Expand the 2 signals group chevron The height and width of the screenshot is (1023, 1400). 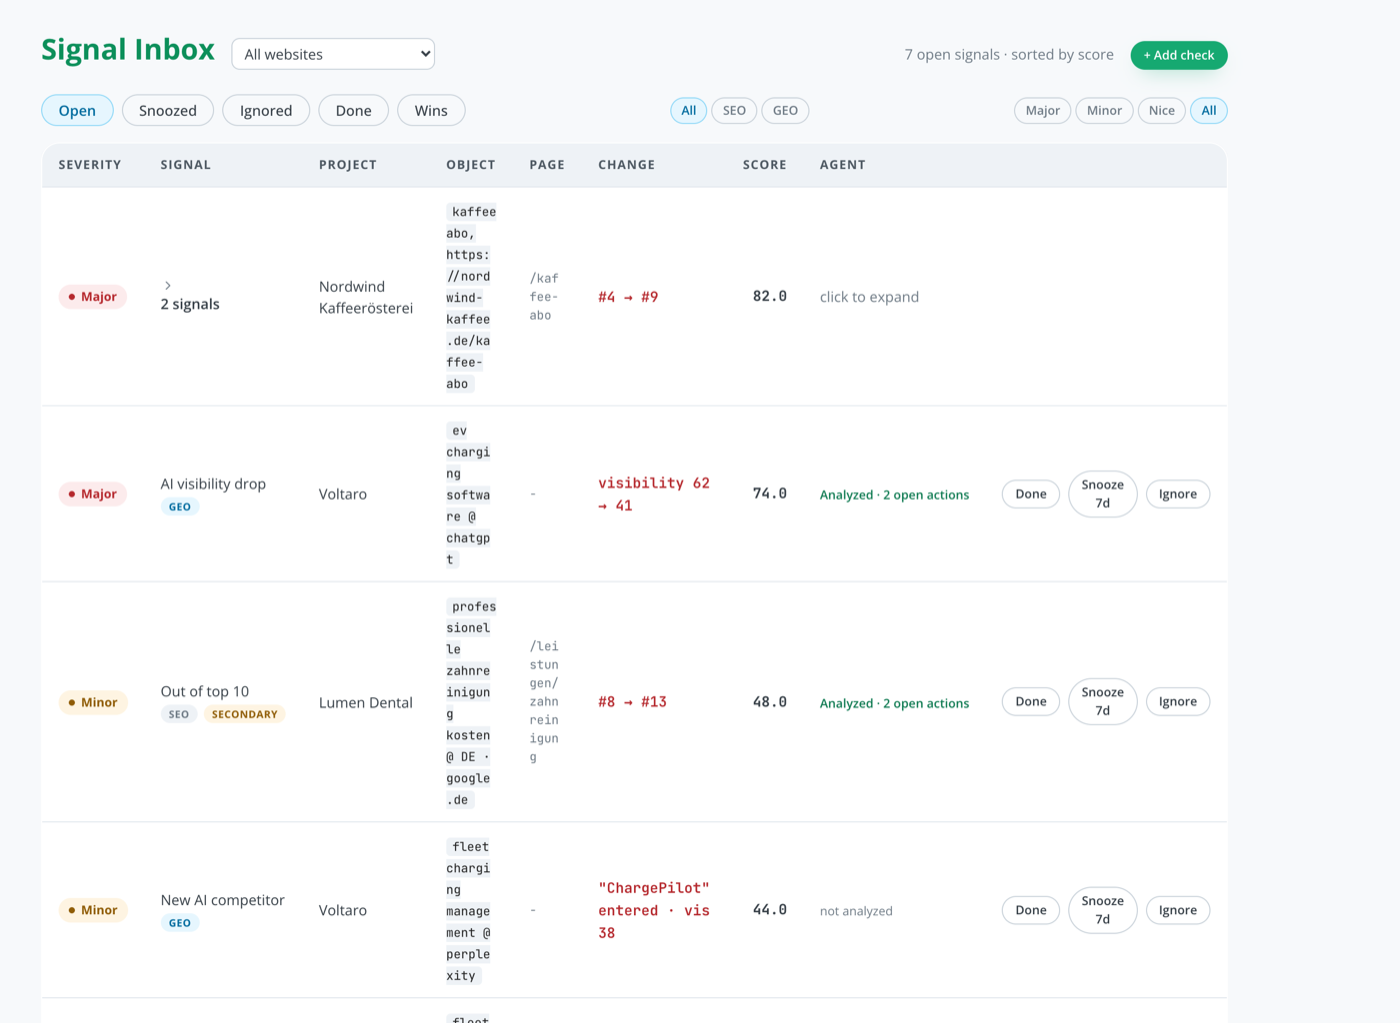[x=168, y=285]
